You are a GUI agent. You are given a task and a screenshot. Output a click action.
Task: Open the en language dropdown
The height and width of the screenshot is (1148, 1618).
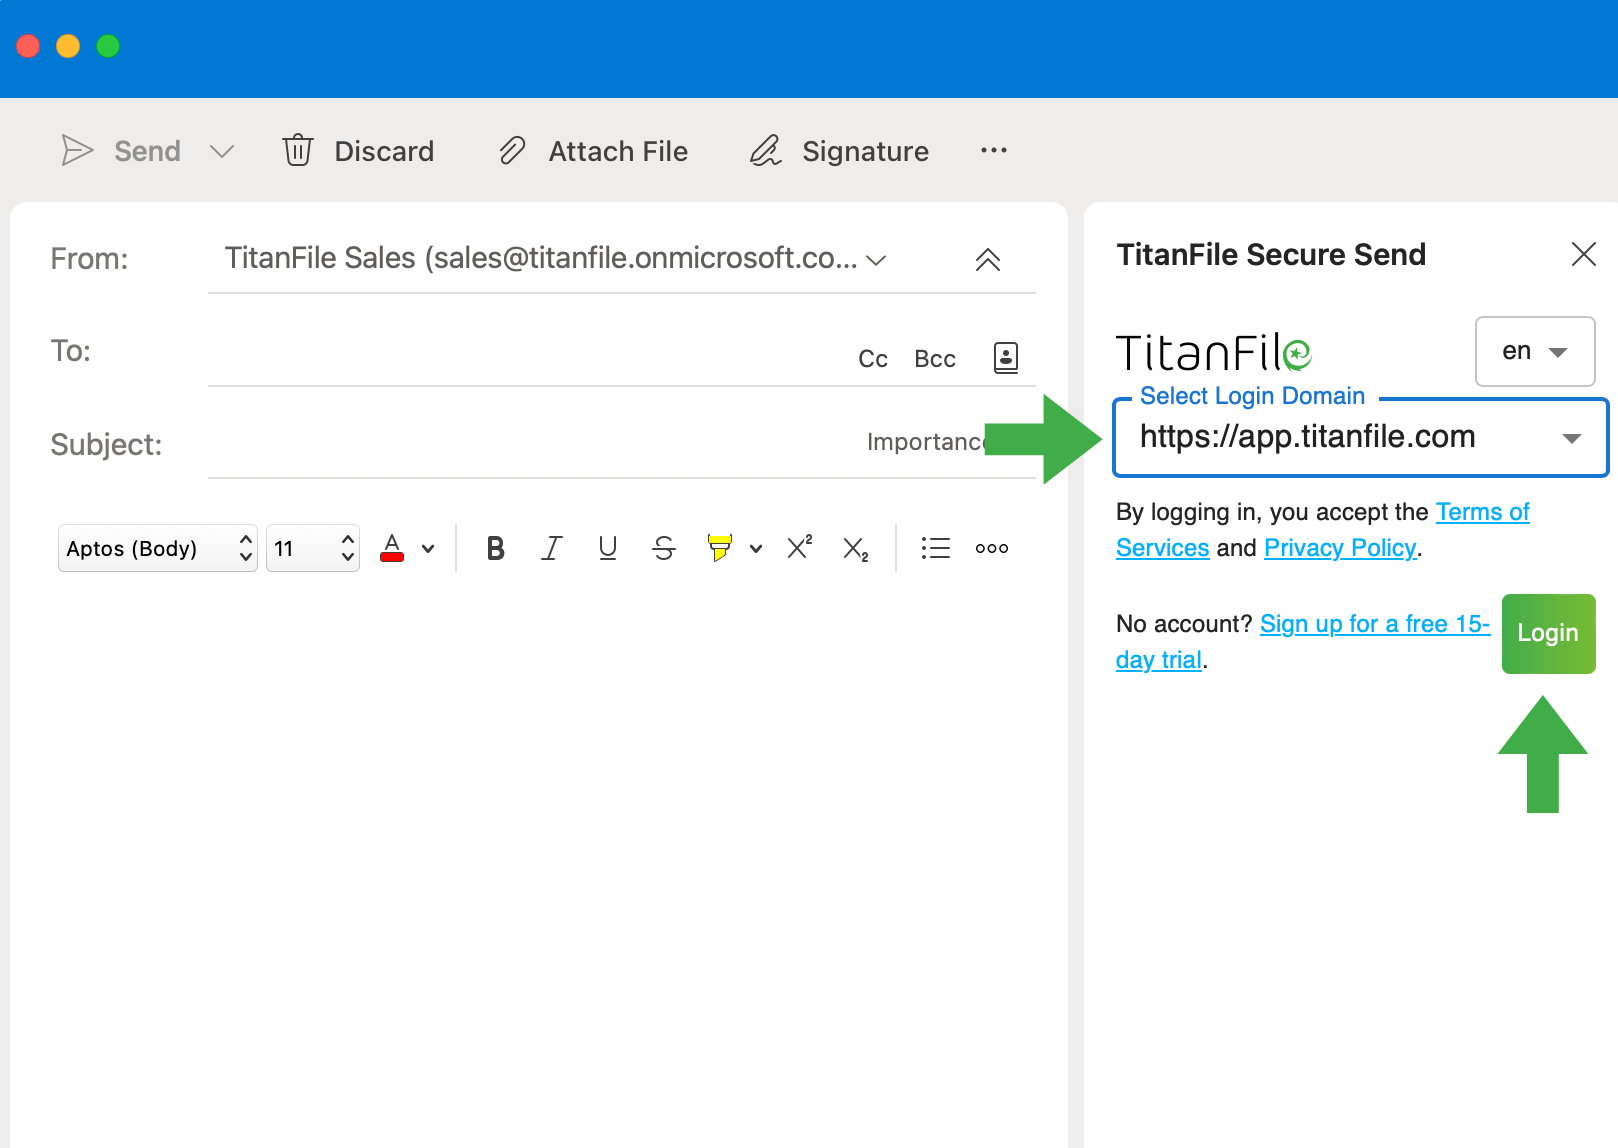[1535, 351]
